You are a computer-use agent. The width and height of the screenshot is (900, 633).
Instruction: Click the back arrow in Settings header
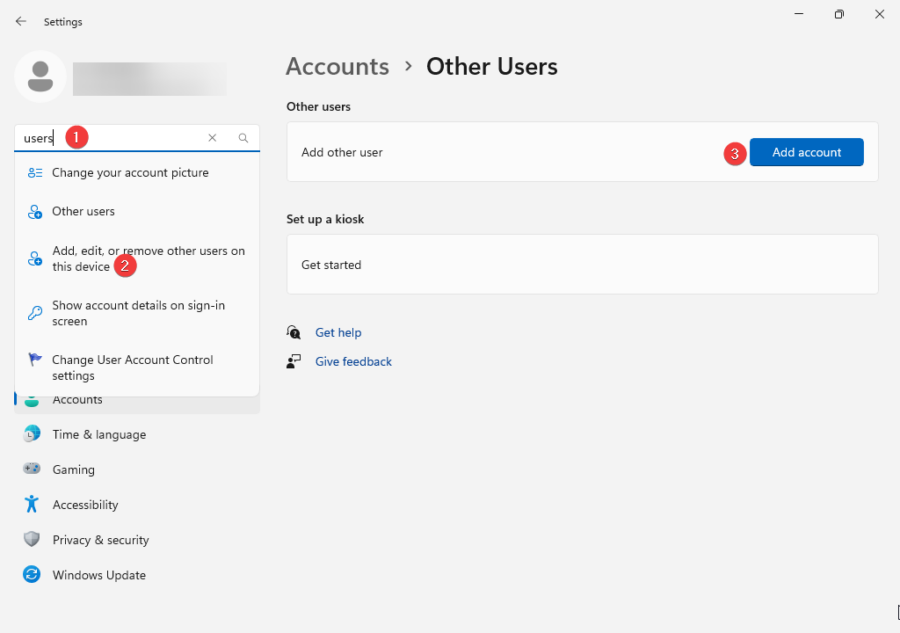click(x=21, y=21)
